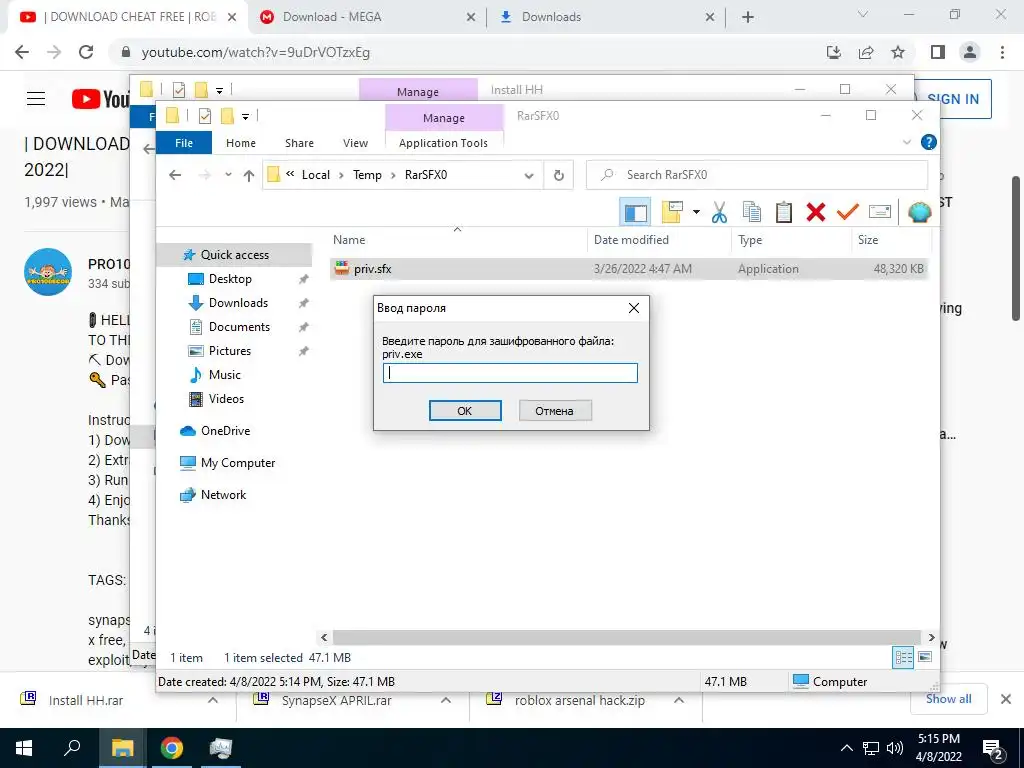Click the Rename icon in the toolbar
This screenshot has height=768, width=1024.
(880, 212)
